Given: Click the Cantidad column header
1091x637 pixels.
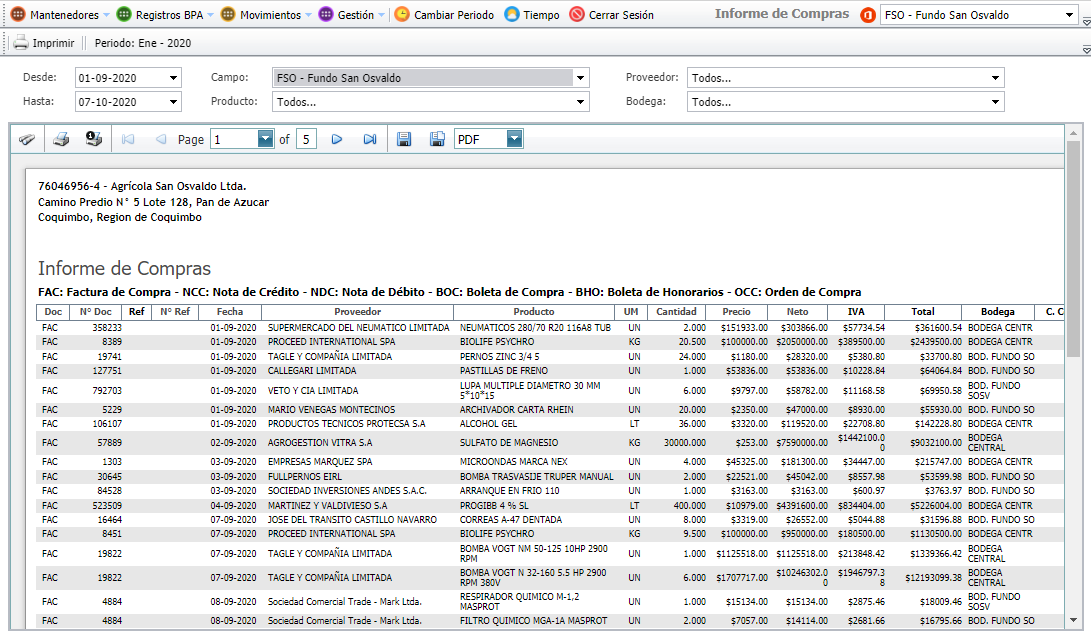Looking at the screenshot, I should pyautogui.click(x=676, y=312).
